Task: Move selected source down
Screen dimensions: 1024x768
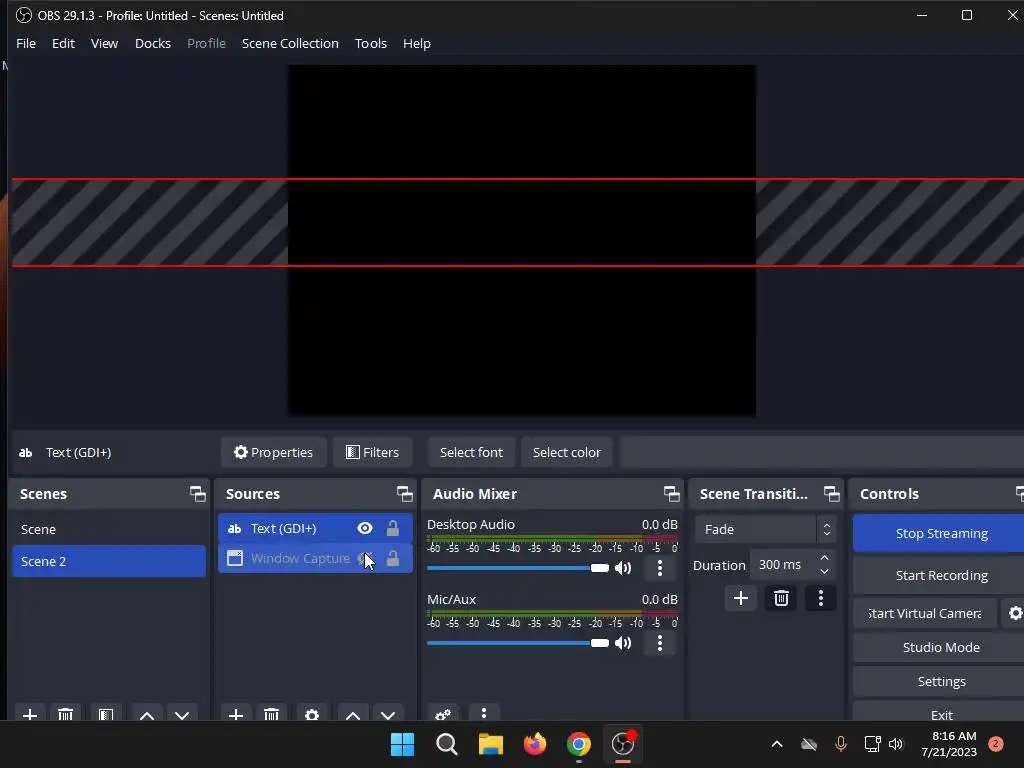Action: 388,714
